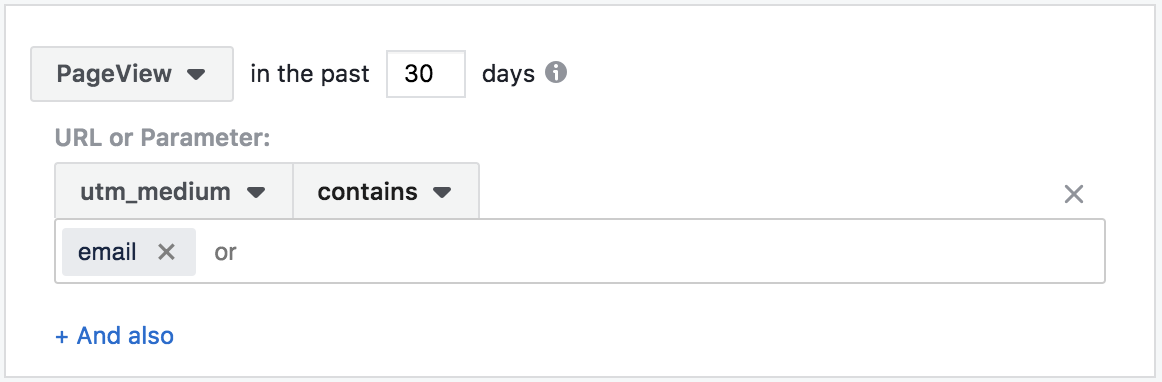Open the contains operator dropdown
Viewport: 1162px width, 382px height.
tap(386, 191)
